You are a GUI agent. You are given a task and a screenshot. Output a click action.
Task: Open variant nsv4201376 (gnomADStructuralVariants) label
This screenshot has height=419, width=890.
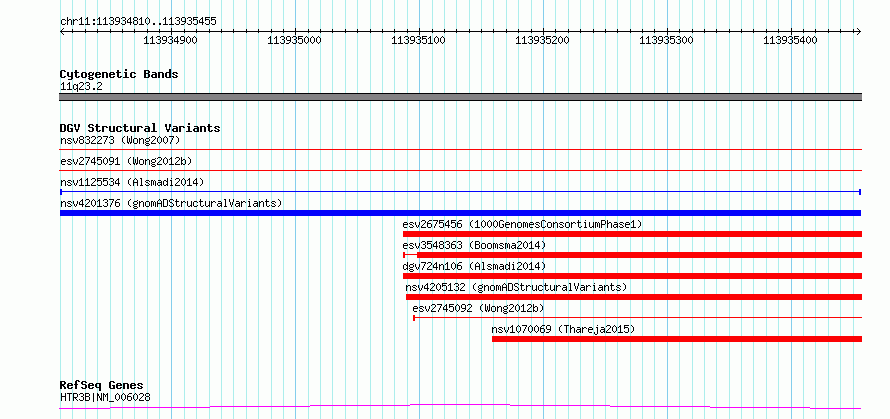(x=171, y=203)
